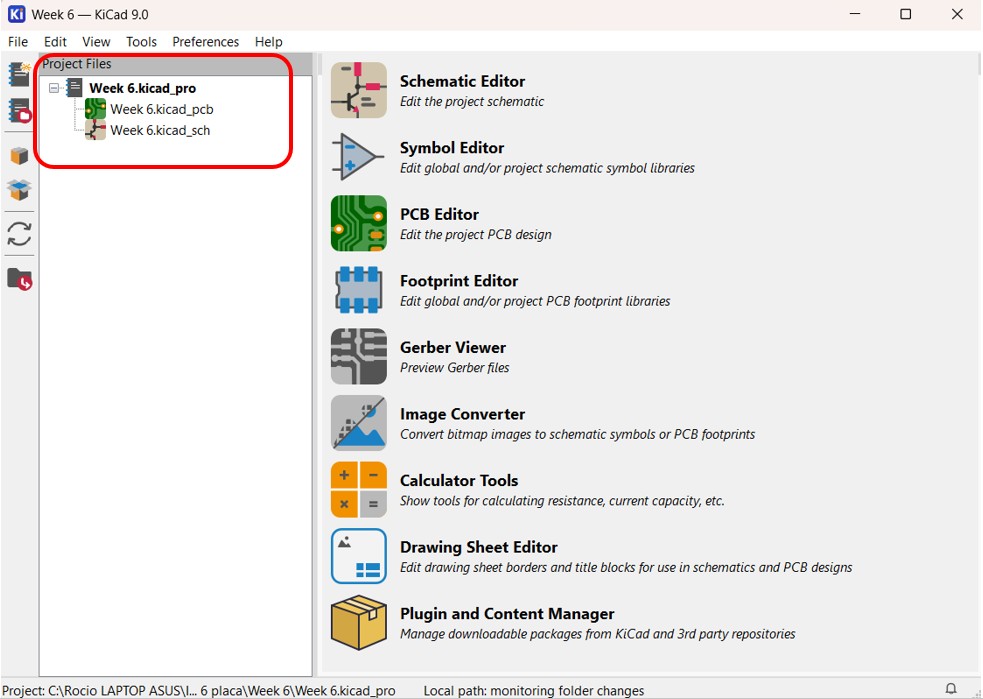Image resolution: width=983 pixels, height=699 pixels.
Task: Open Plugin and Content Manager box icon
Action: click(359, 623)
